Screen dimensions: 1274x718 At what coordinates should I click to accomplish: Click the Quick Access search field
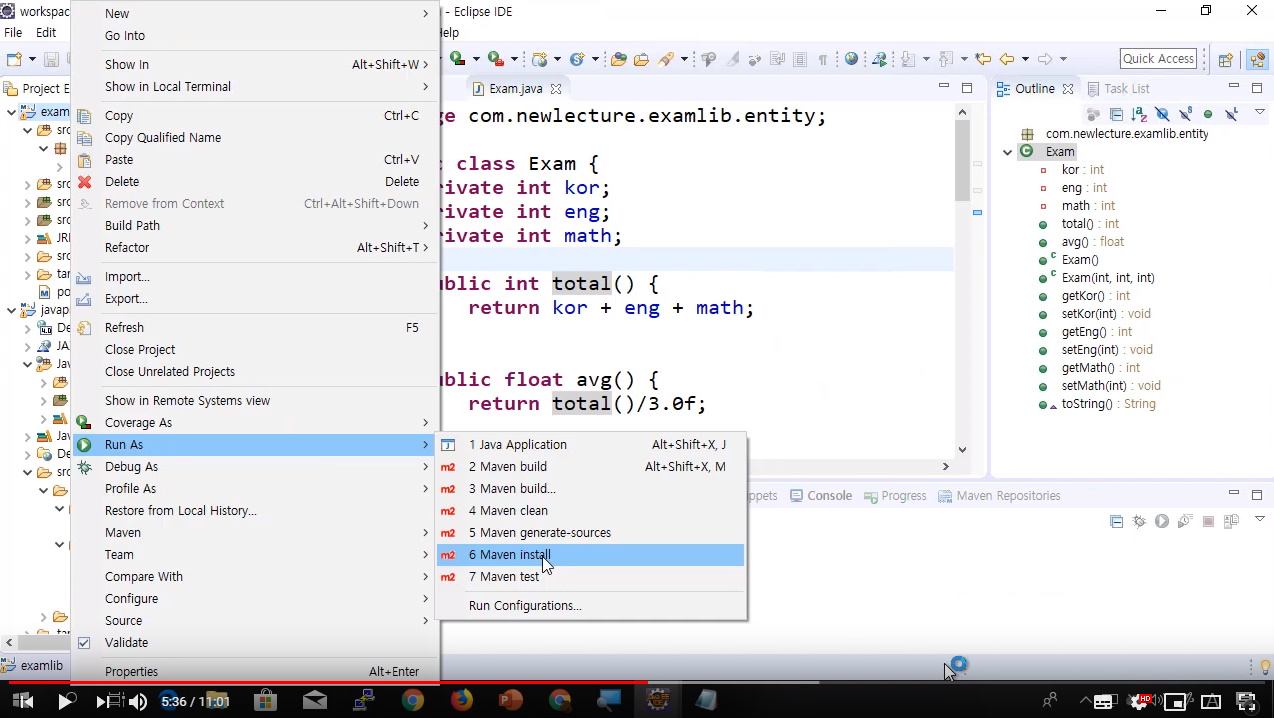pos(1158,59)
